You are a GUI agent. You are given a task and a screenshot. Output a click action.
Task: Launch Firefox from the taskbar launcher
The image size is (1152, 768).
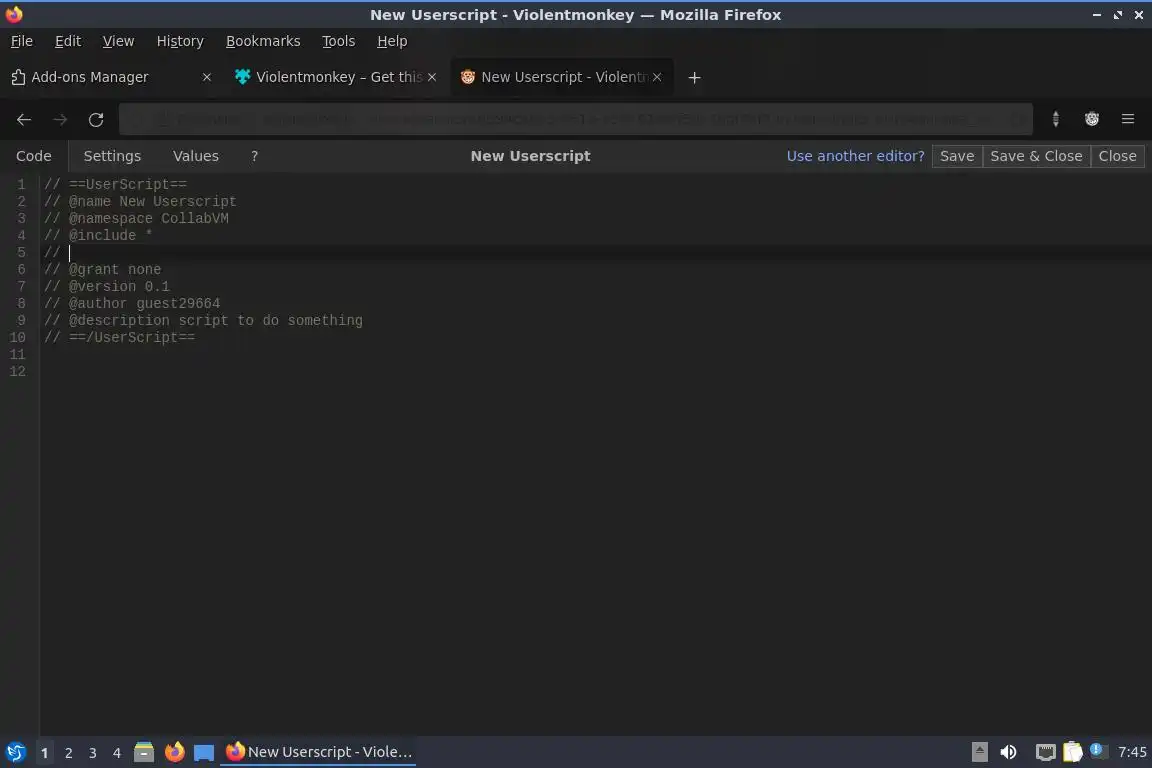[x=174, y=752]
